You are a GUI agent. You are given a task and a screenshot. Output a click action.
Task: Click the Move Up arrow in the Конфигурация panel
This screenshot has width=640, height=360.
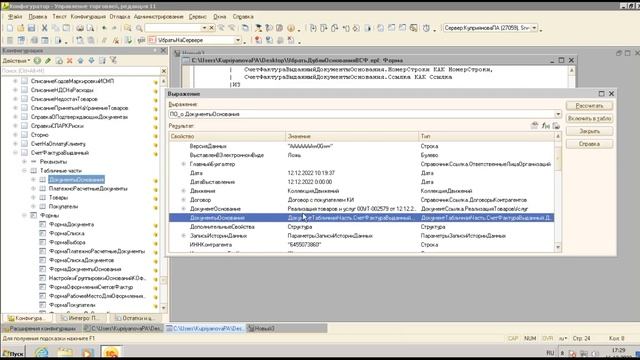(80, 60)
